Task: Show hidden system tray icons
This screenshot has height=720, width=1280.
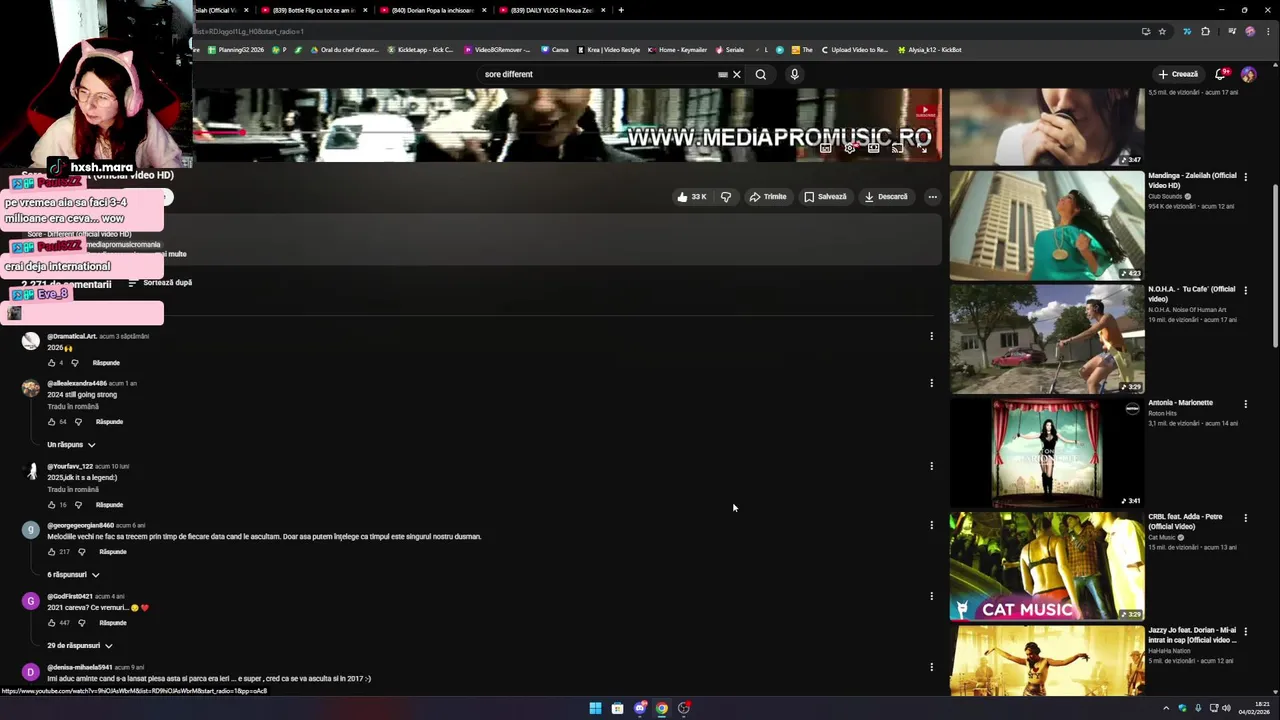Action: 1165,708
